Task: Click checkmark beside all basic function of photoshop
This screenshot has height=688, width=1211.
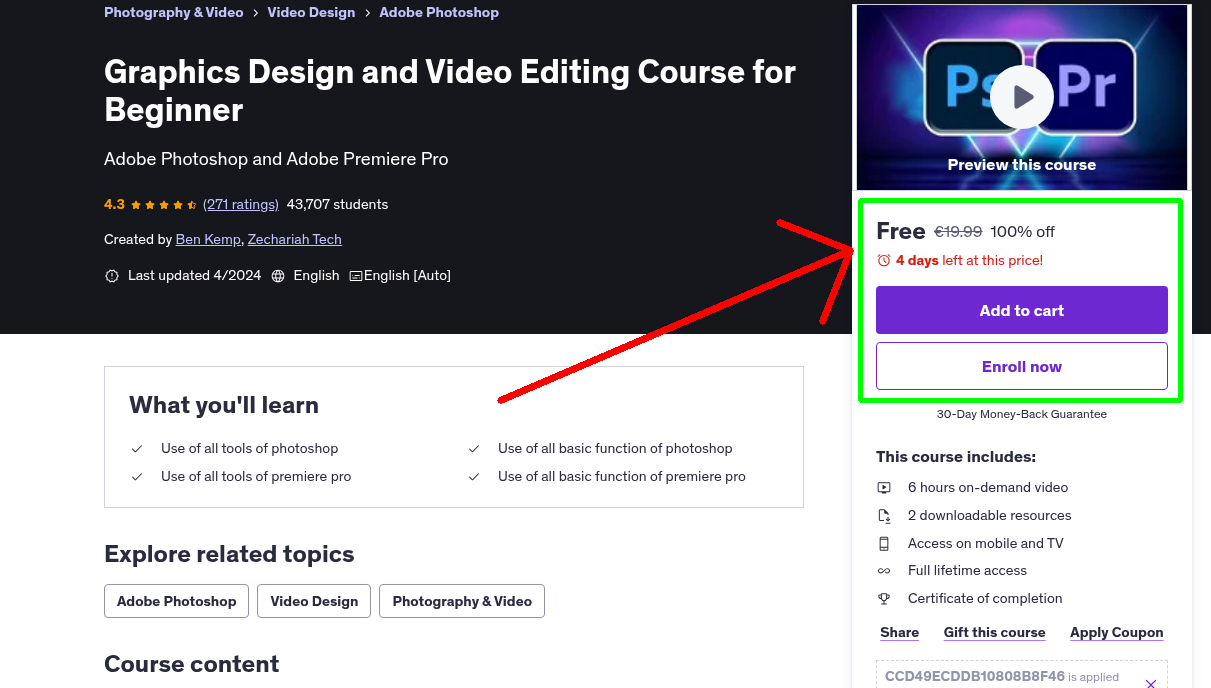Action: point(474,449)
